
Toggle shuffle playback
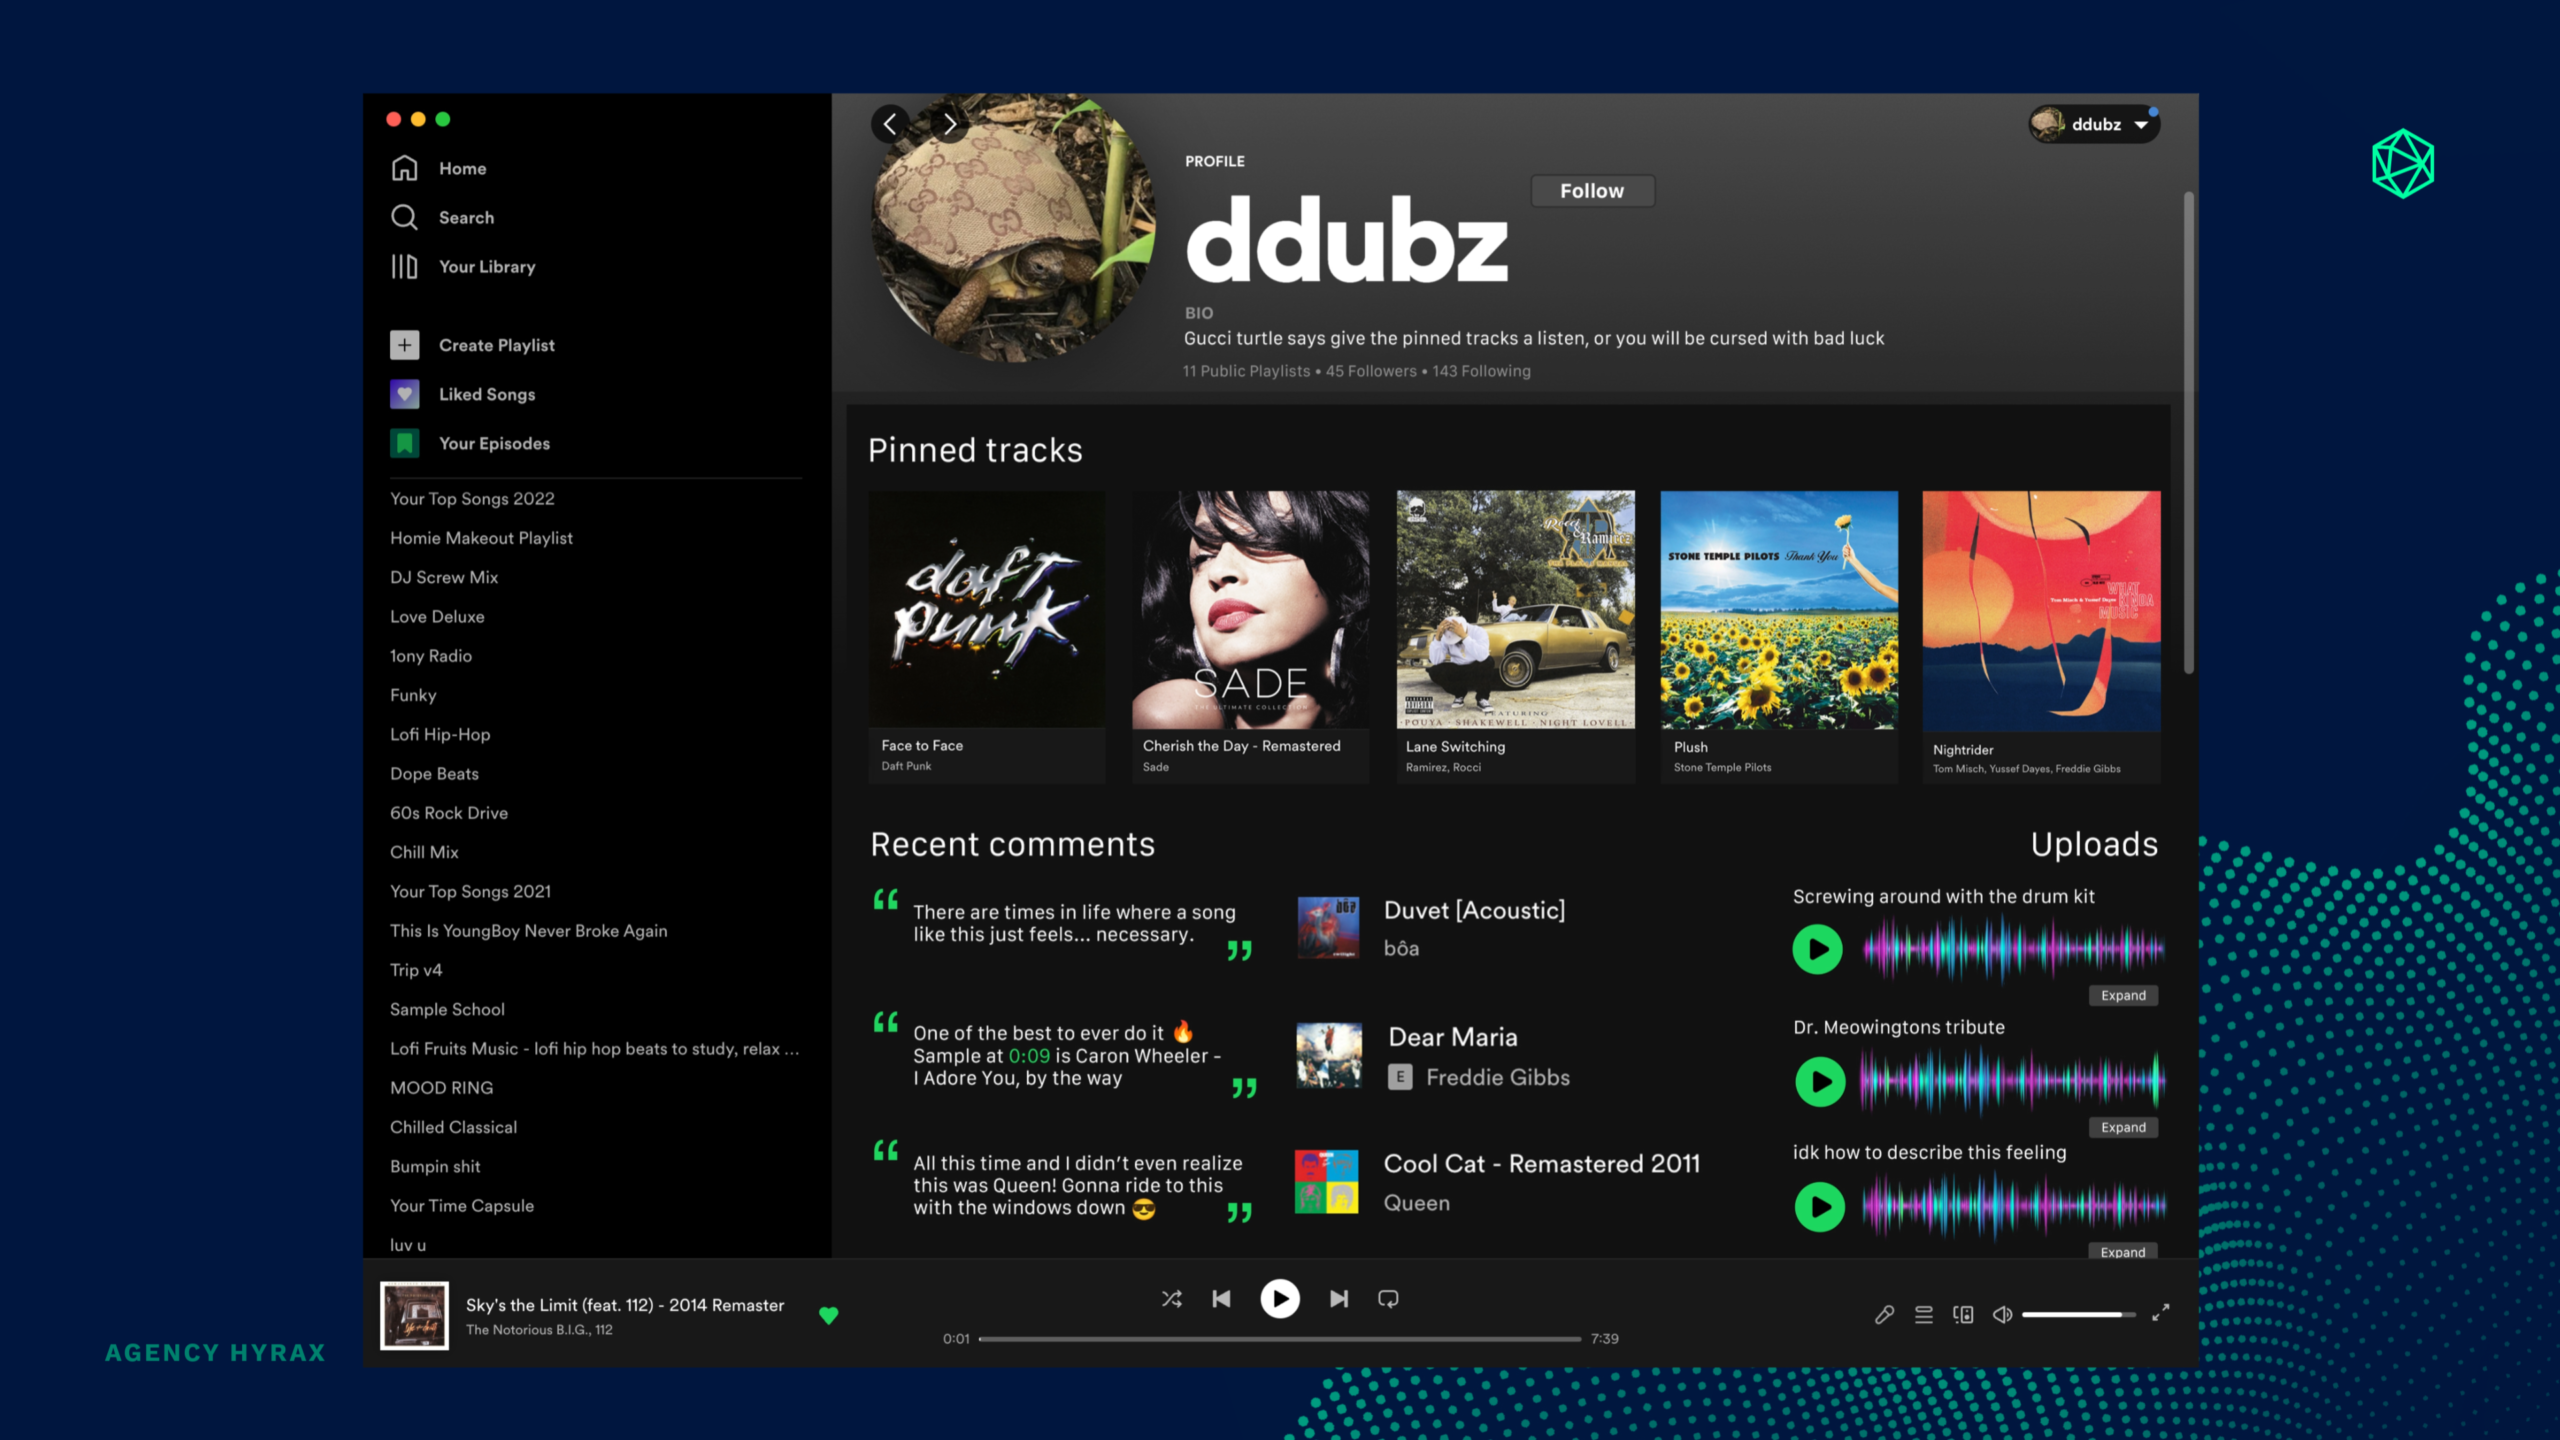1171,1298
